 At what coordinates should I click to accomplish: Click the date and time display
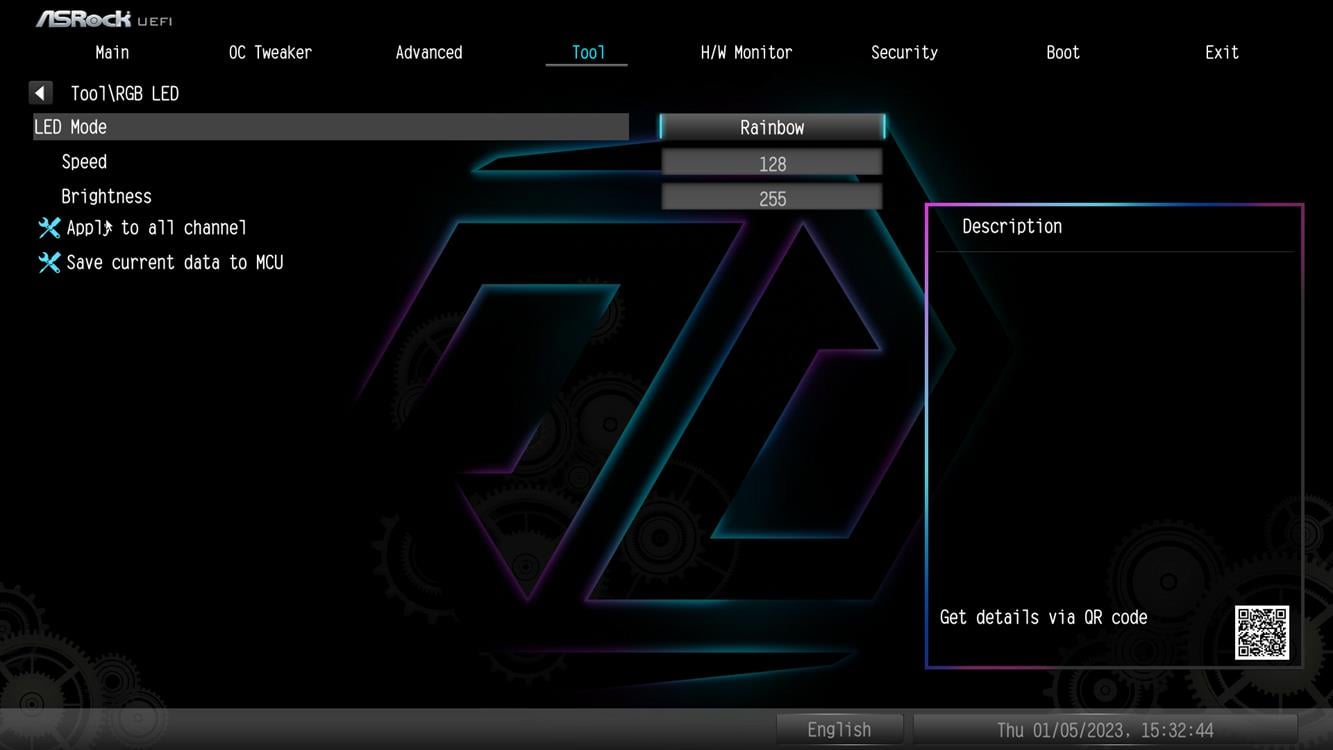(x=1105, y=730)
